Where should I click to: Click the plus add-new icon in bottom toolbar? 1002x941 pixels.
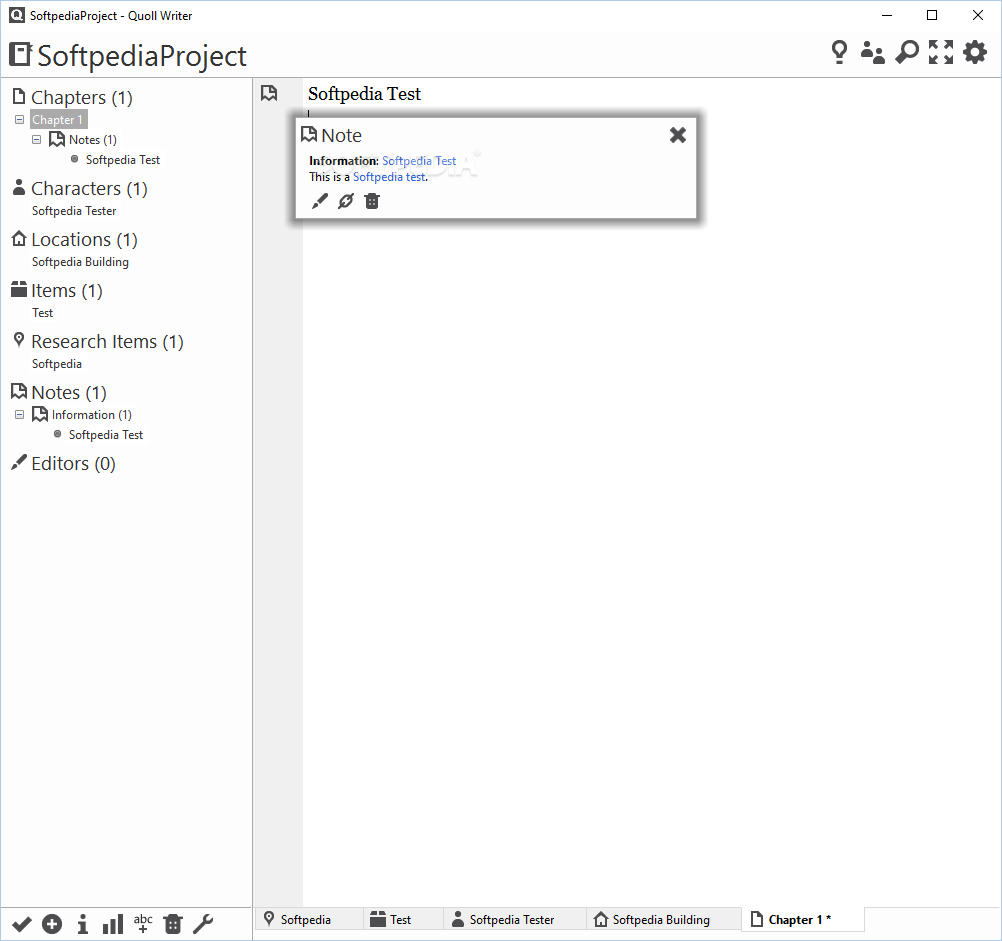[x=52, y=924]
